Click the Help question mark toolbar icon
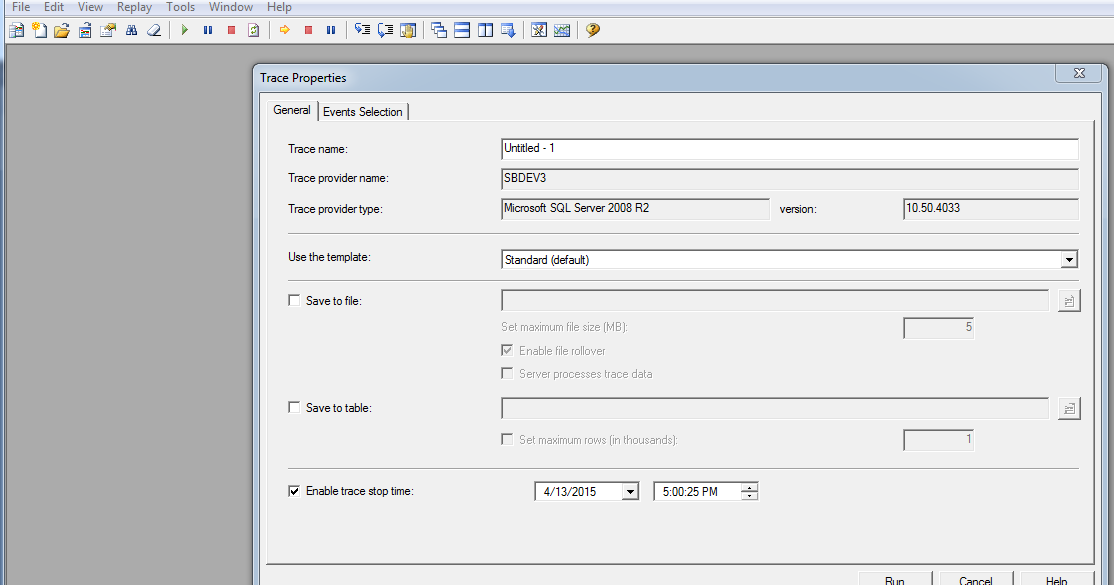Screen dimensions: 1114x585 [x=592, y=30]
